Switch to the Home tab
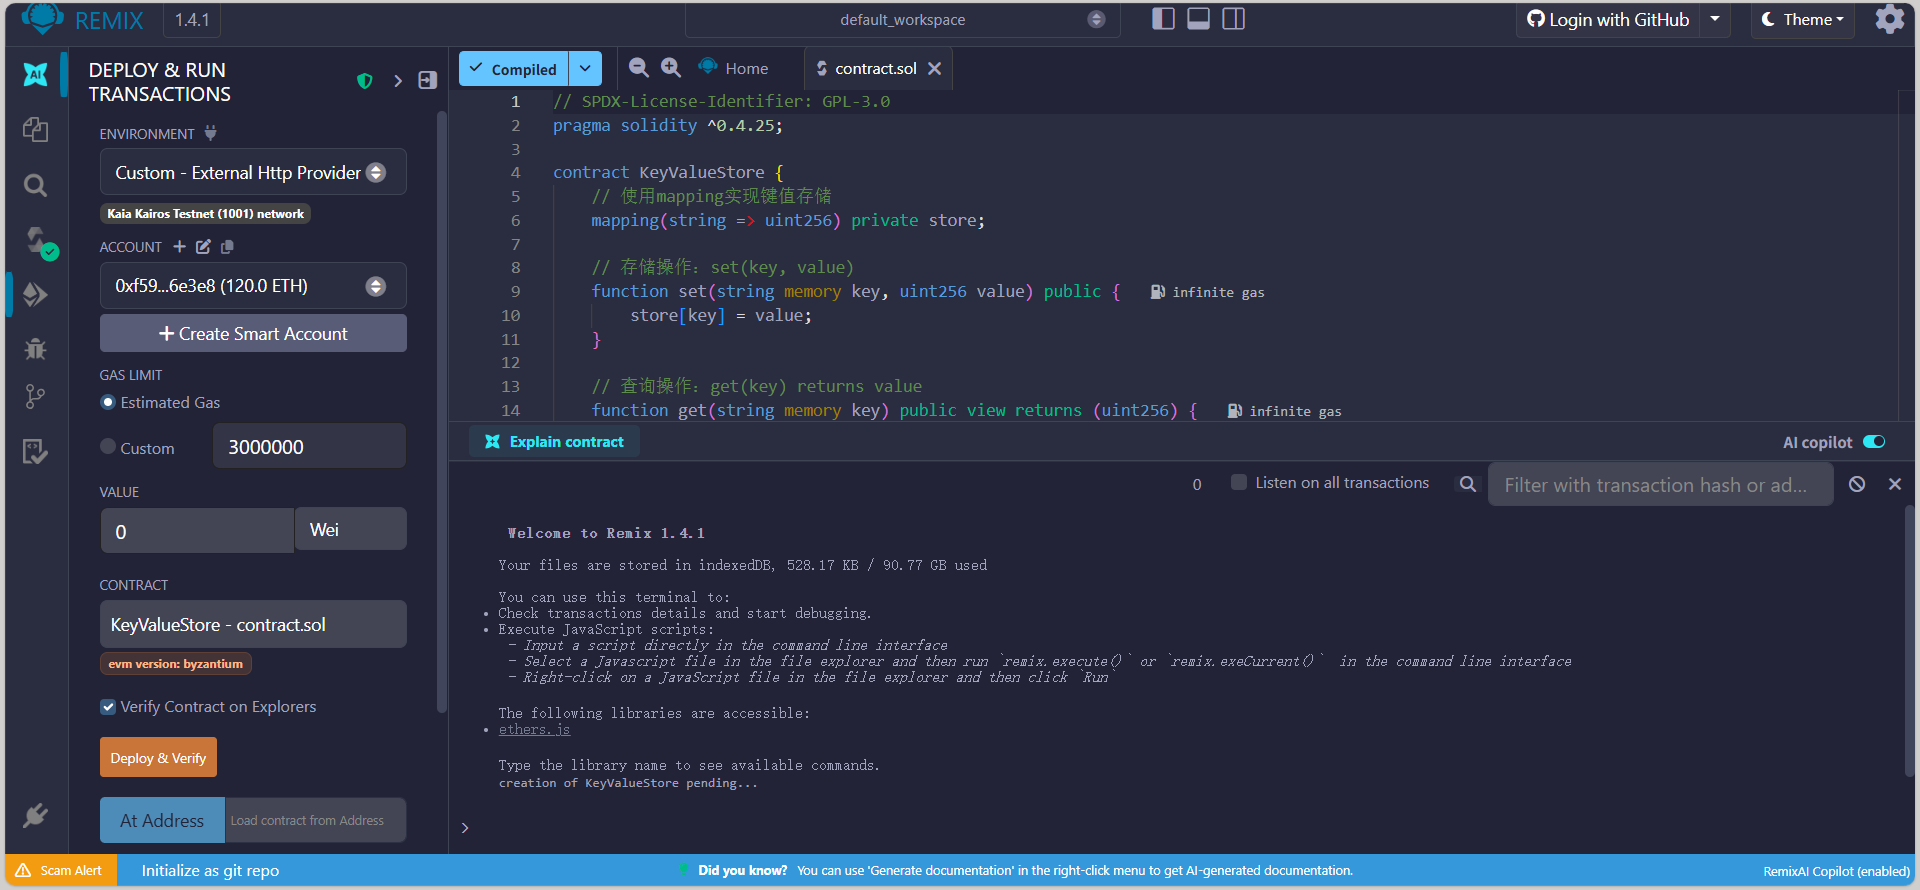 pyautogui.click(x=735, y=68)
